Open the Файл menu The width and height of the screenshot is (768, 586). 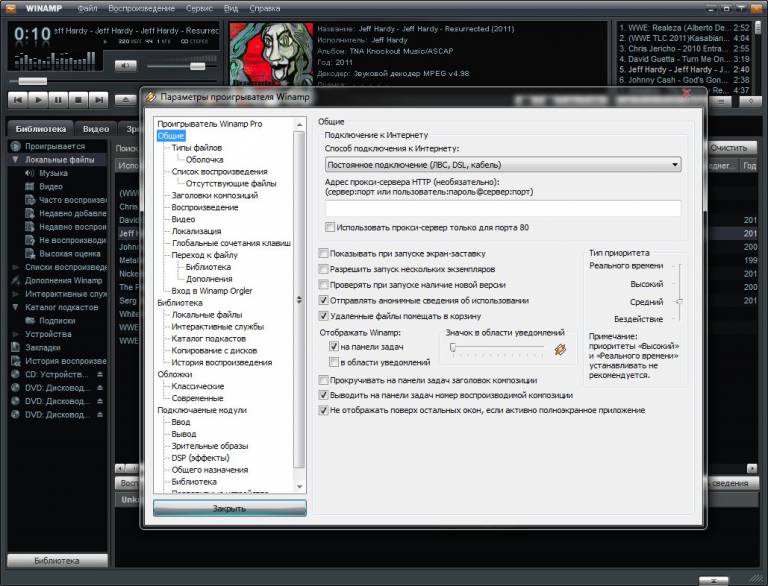(x=87, y=8)
